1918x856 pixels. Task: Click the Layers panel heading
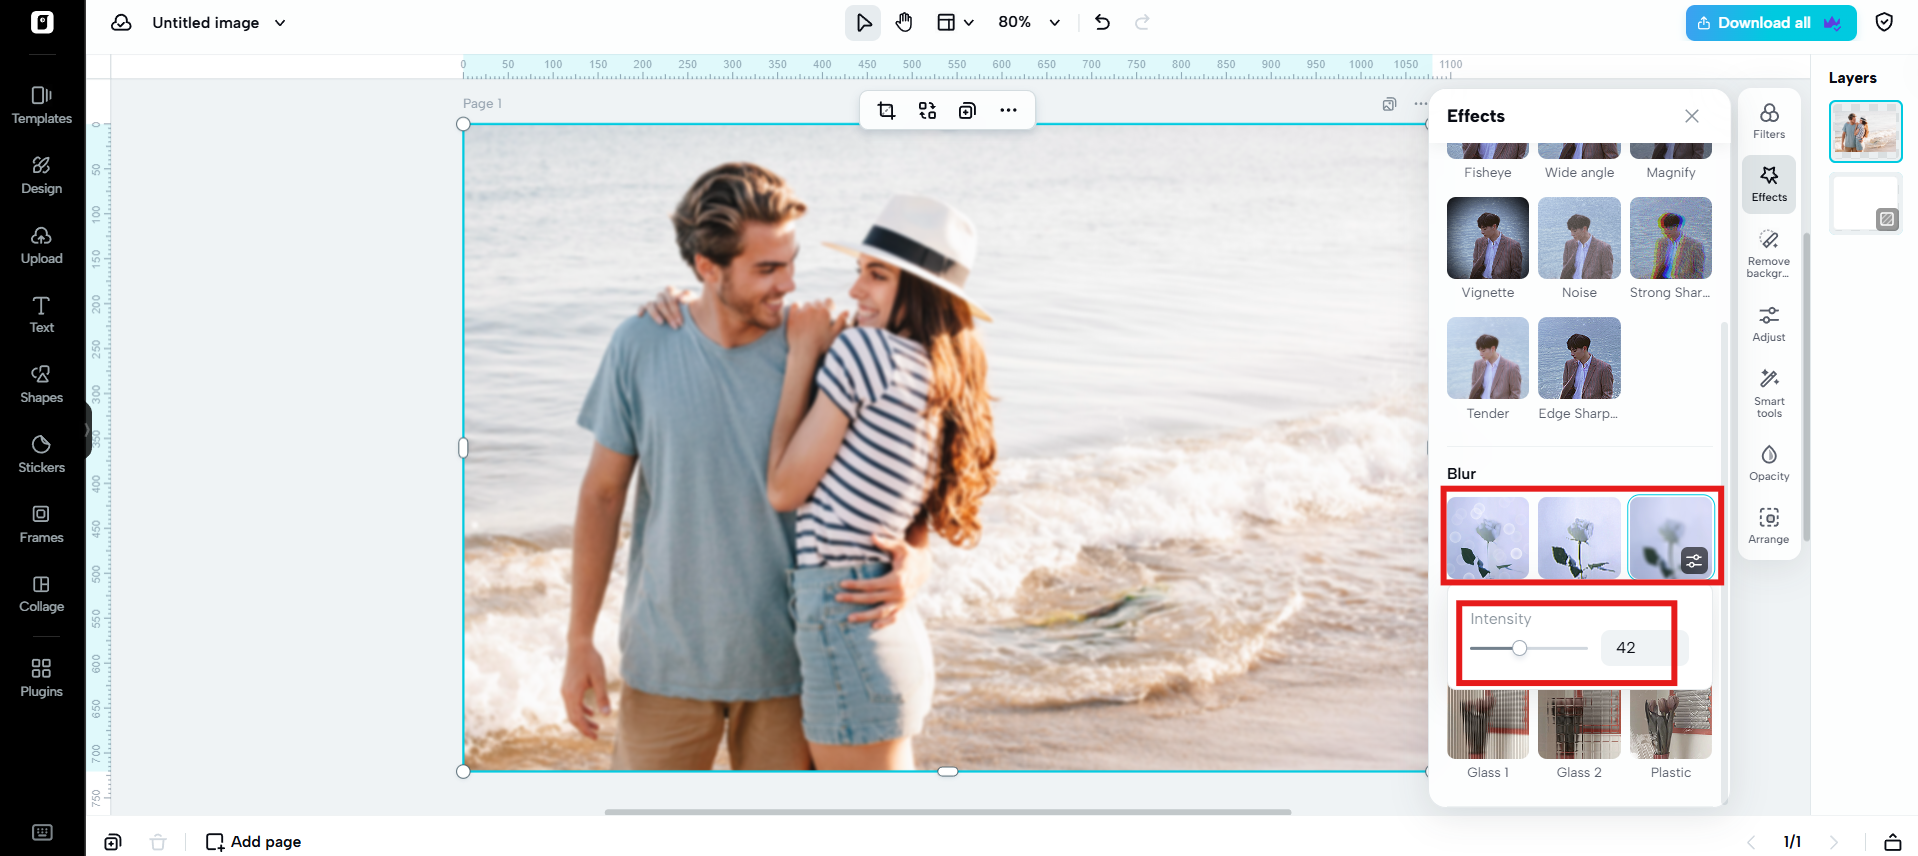pos(1852,78)
